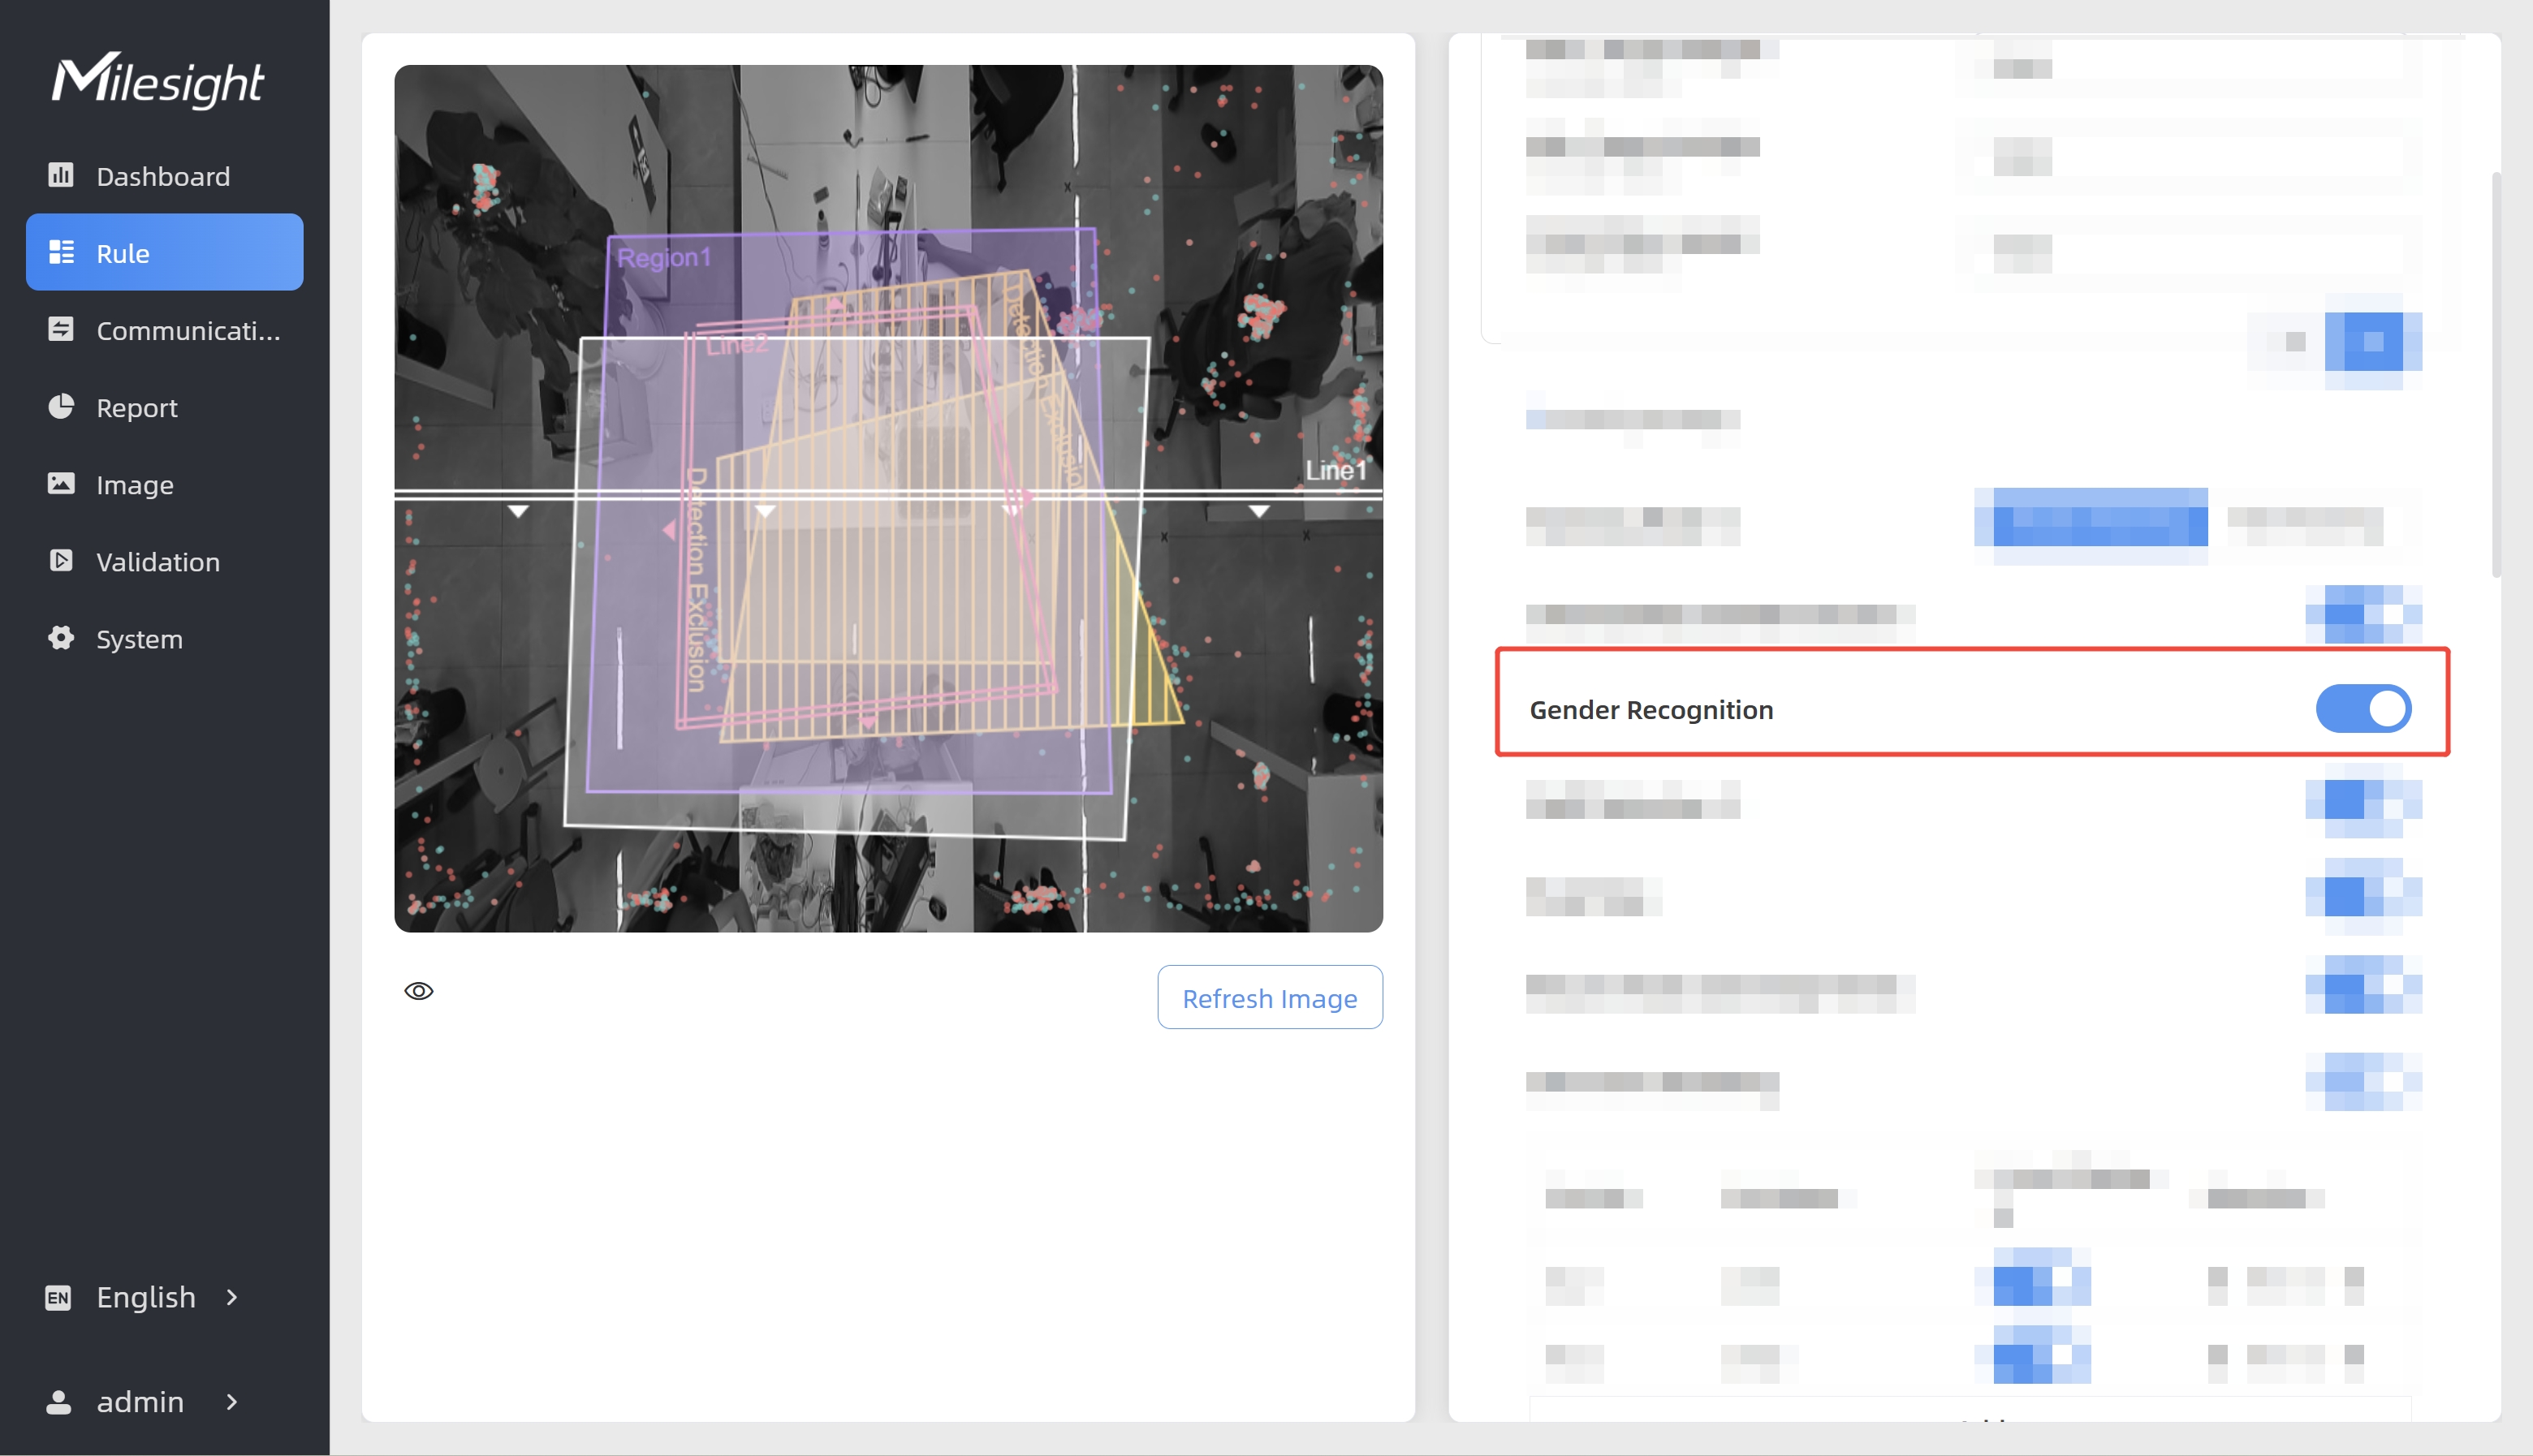The width and height of the screenshot is (2533, 1456).
Task: Click the EN language icon
Action: click(58, 1298)
